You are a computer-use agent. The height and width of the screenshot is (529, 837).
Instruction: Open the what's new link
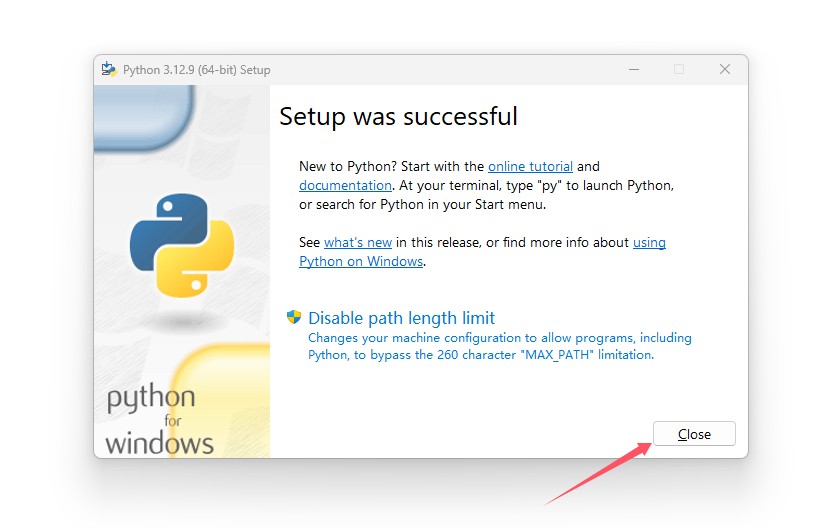point(358,243)
